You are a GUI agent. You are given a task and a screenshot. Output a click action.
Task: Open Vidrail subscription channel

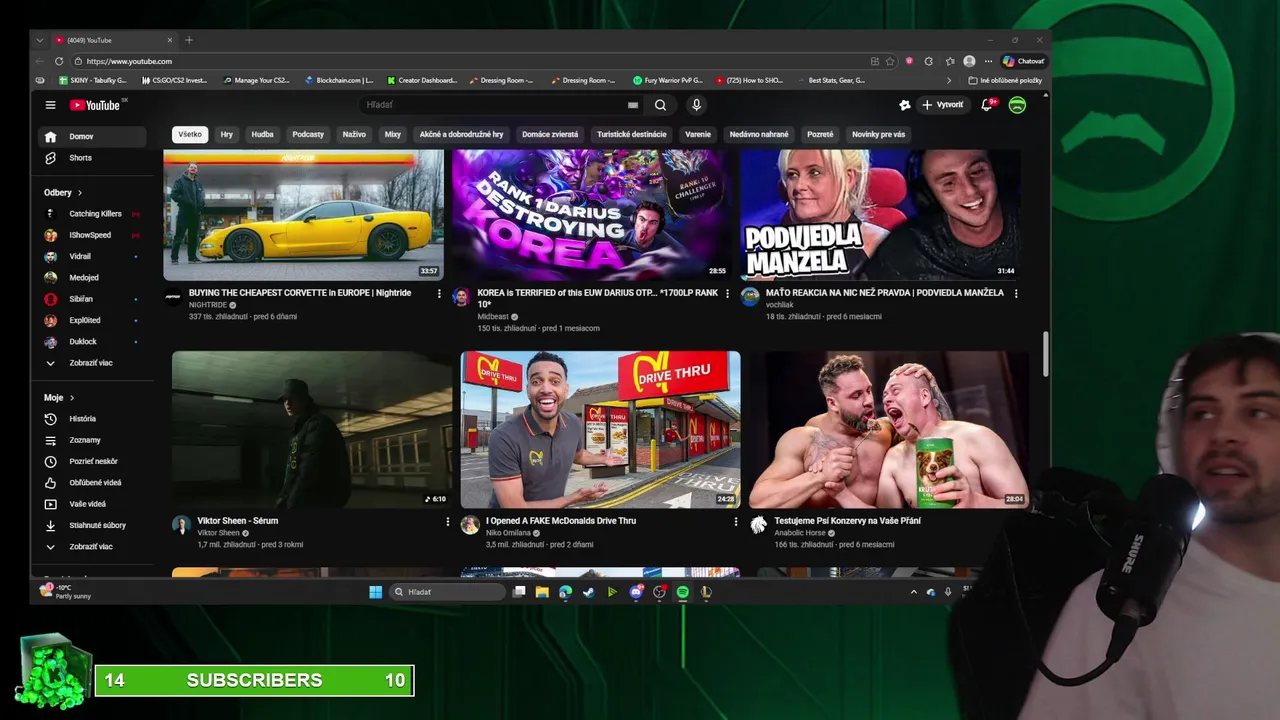click(93, 257)
